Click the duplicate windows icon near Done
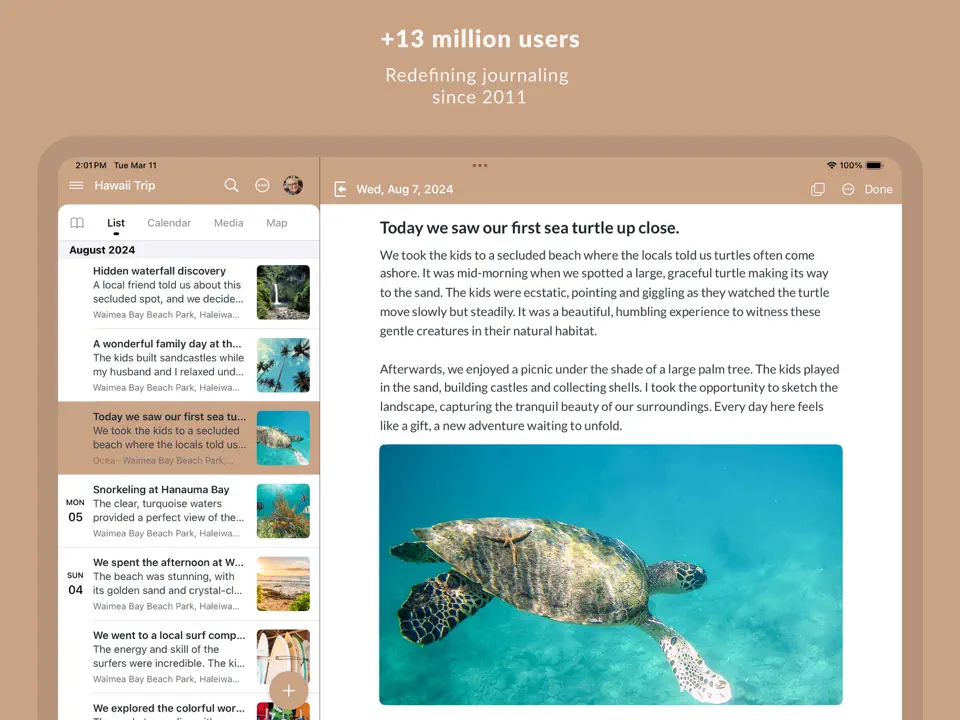960x720 pixels. tap(817, 189)
